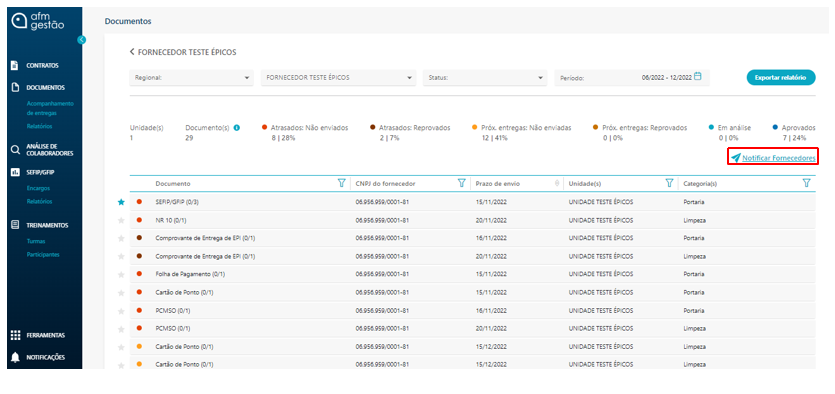Open the calendar icon in the Período field
The width and height of the screenshot is (835, 394).
(698, 77)
